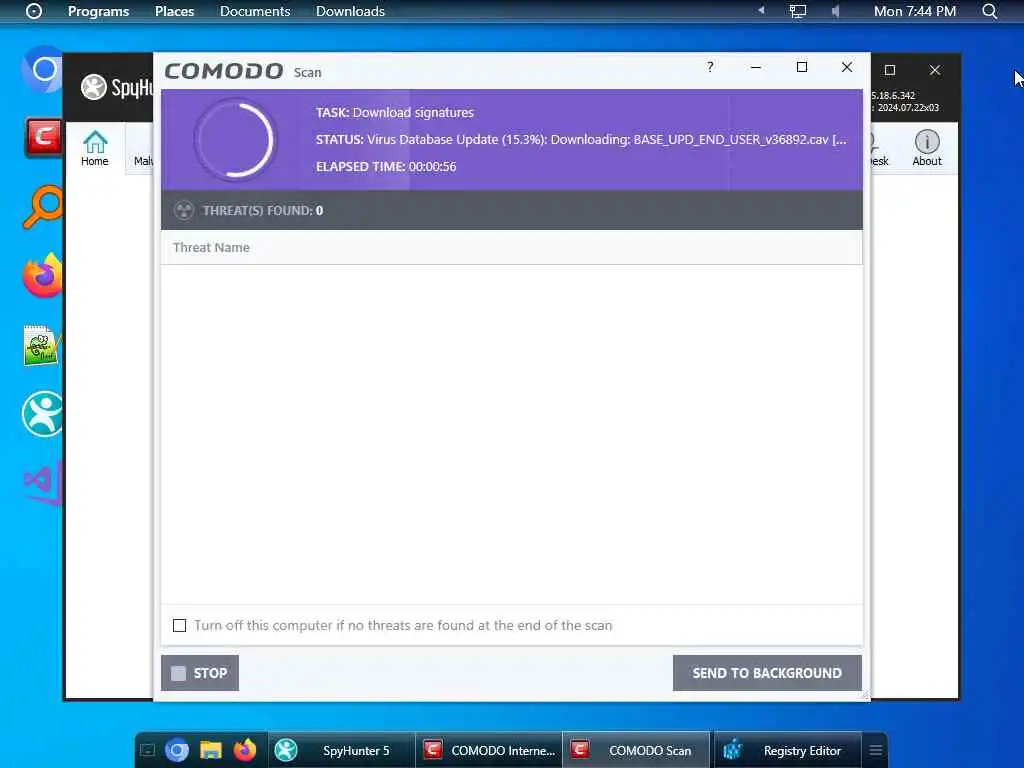
Task: Switch to SpyHunter 5 taskbar item
Action: pos(341,750)
